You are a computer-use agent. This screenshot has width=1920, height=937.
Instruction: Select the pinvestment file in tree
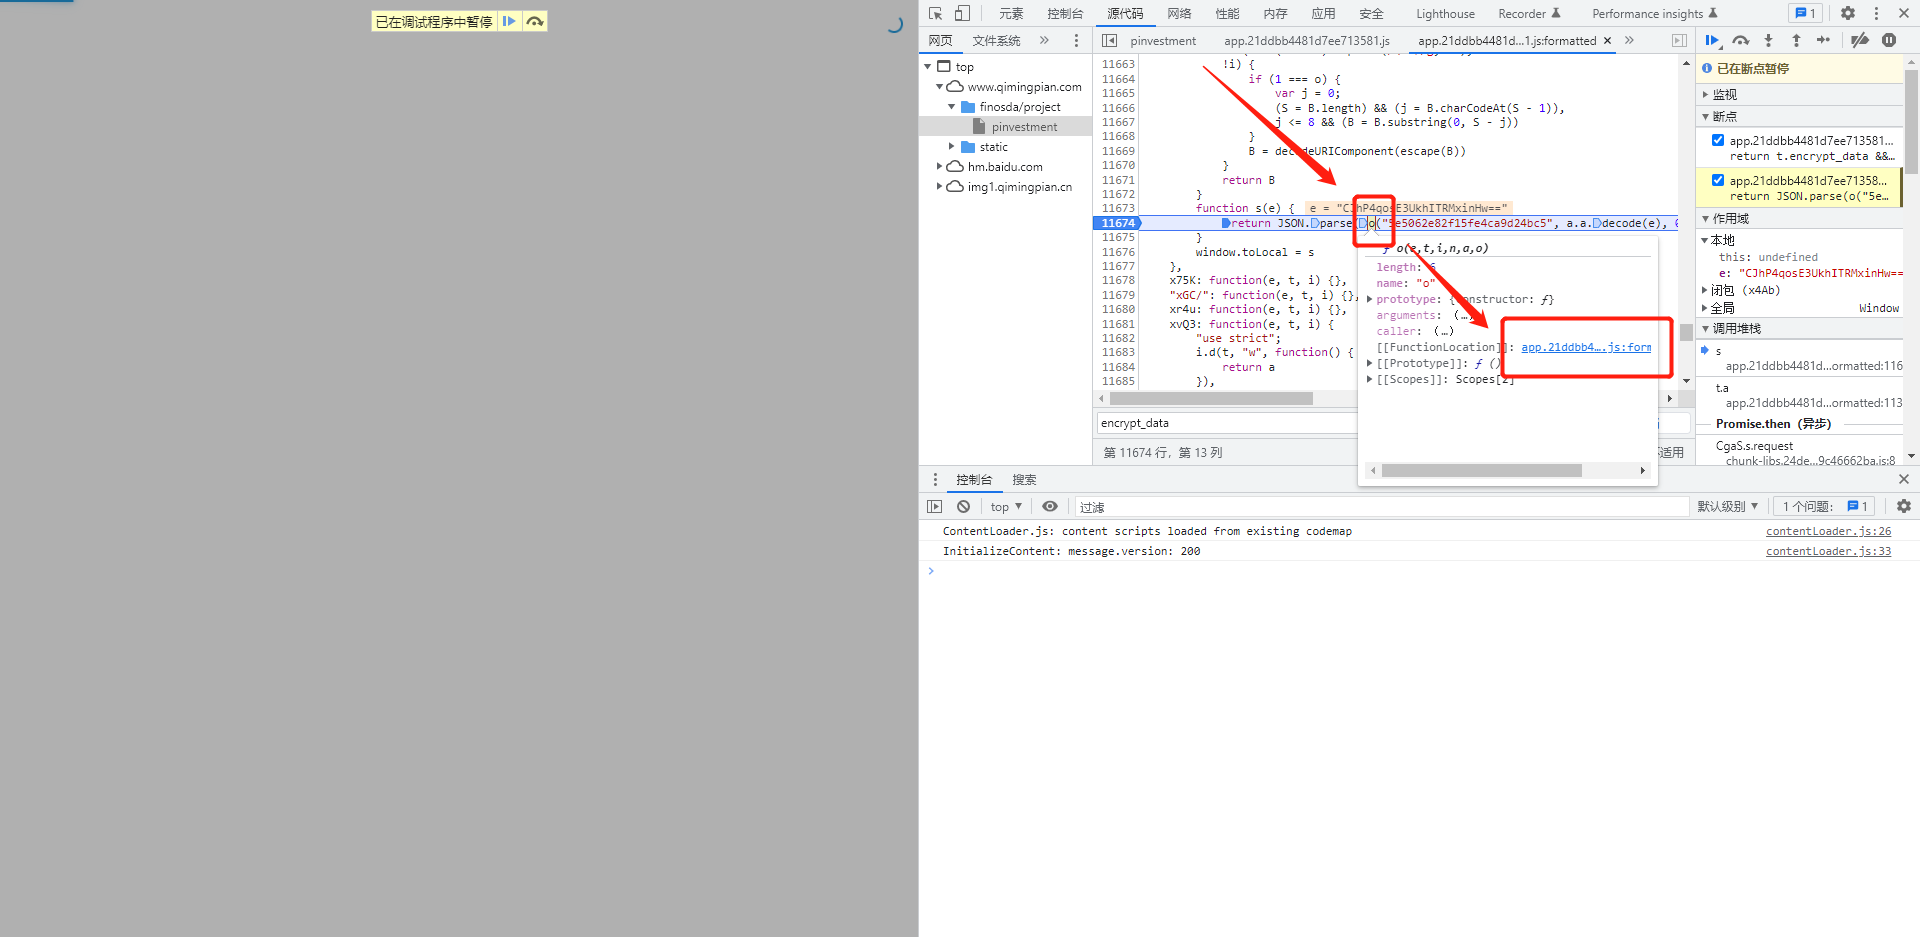pos(1024,127)
